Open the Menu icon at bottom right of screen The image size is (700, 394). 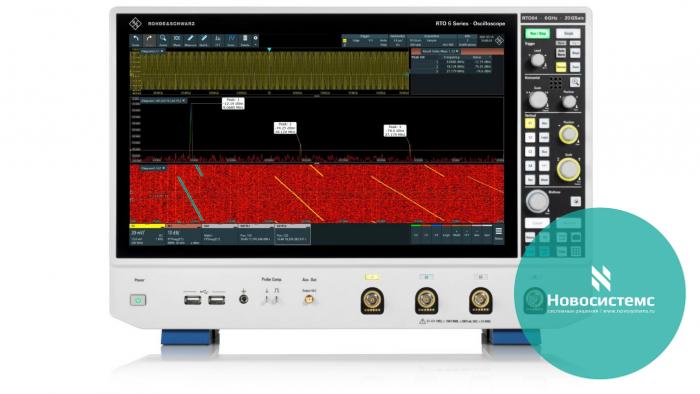pos(499,233)
